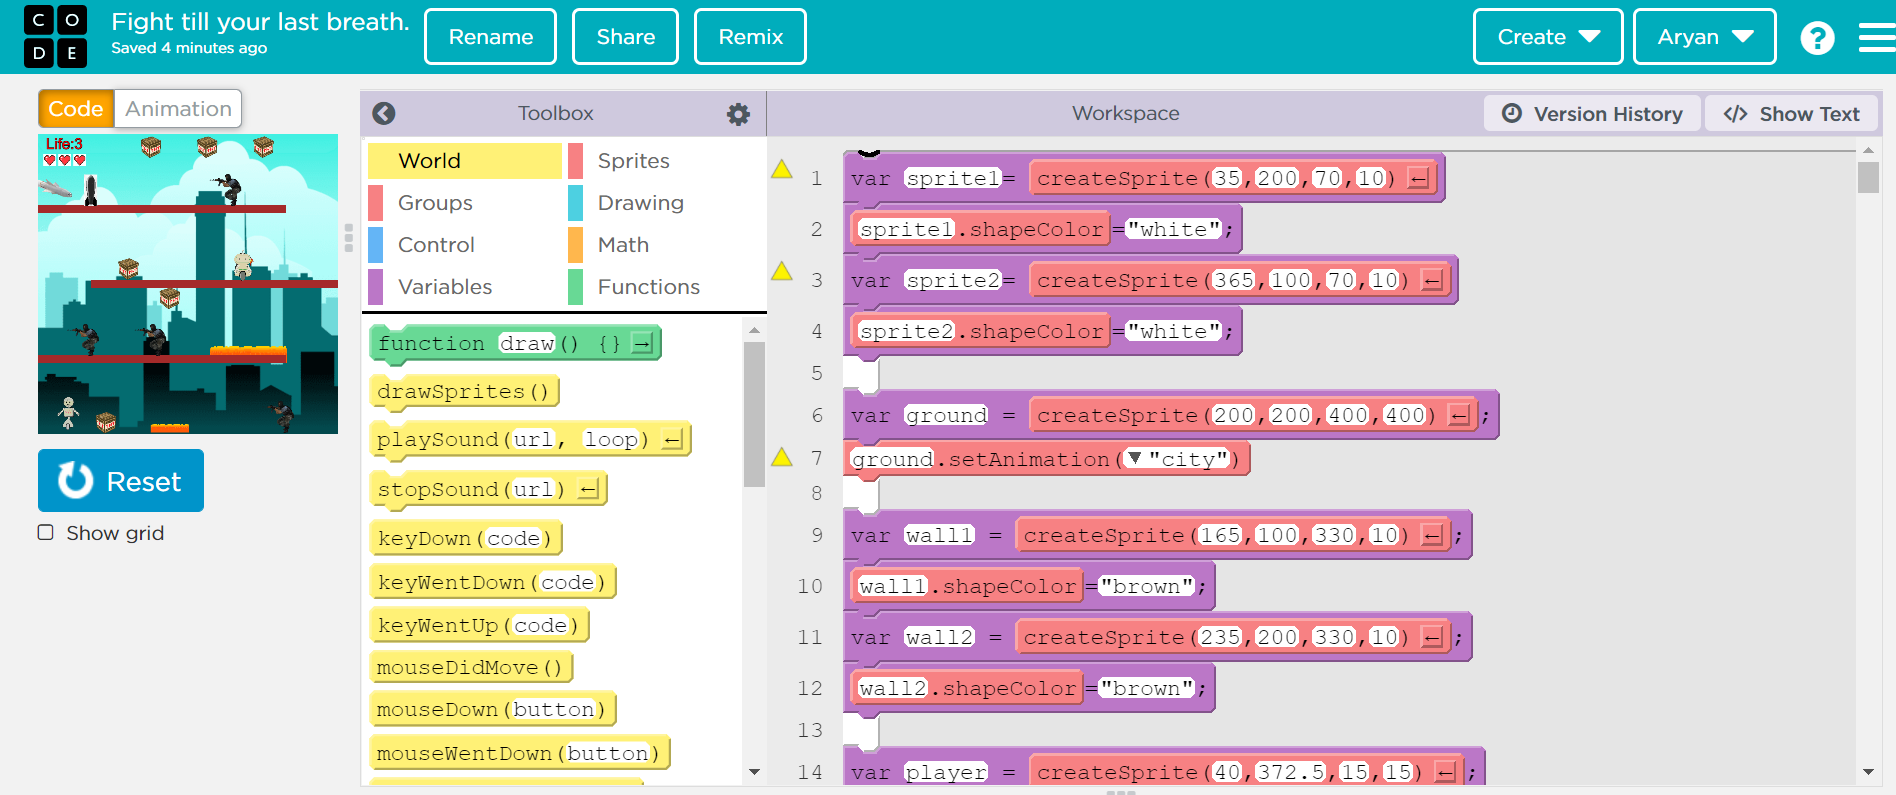Collapse the Toolbox with the back arrow
Image resolution: width=1896 pixels, height=795 pixels.
coord(384,114)
